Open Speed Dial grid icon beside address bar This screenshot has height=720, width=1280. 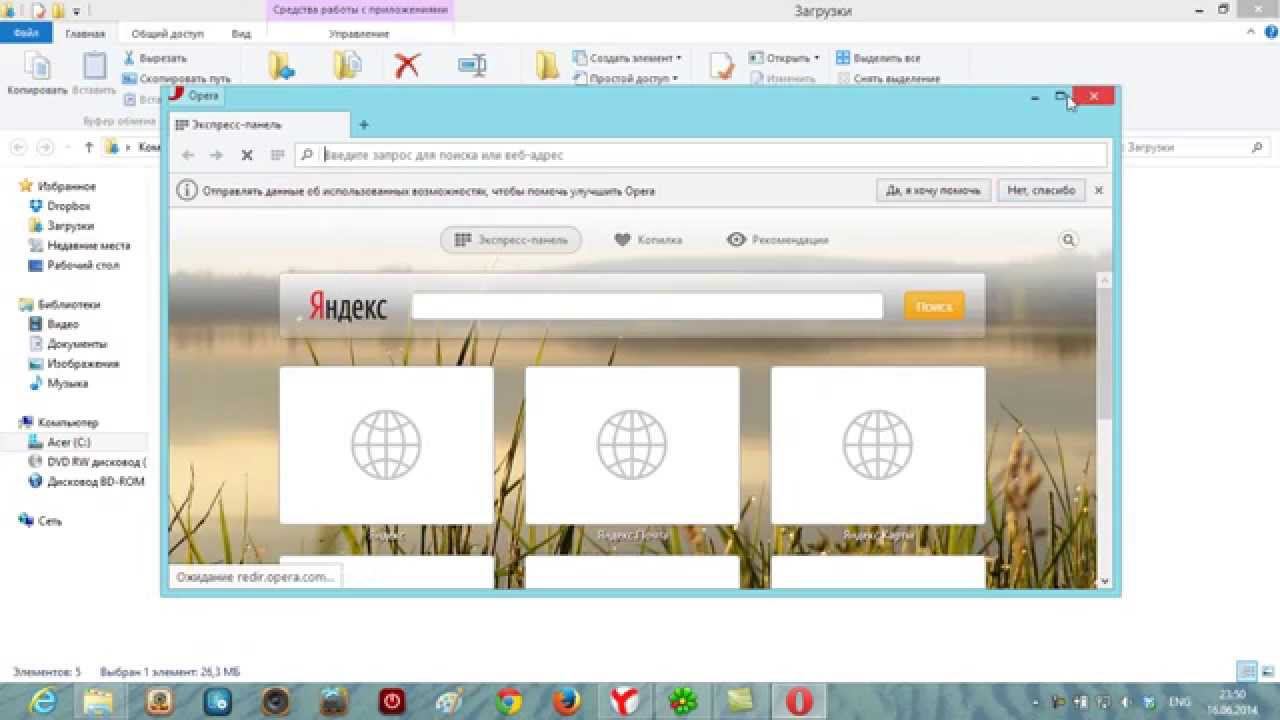tap(277, 155)
